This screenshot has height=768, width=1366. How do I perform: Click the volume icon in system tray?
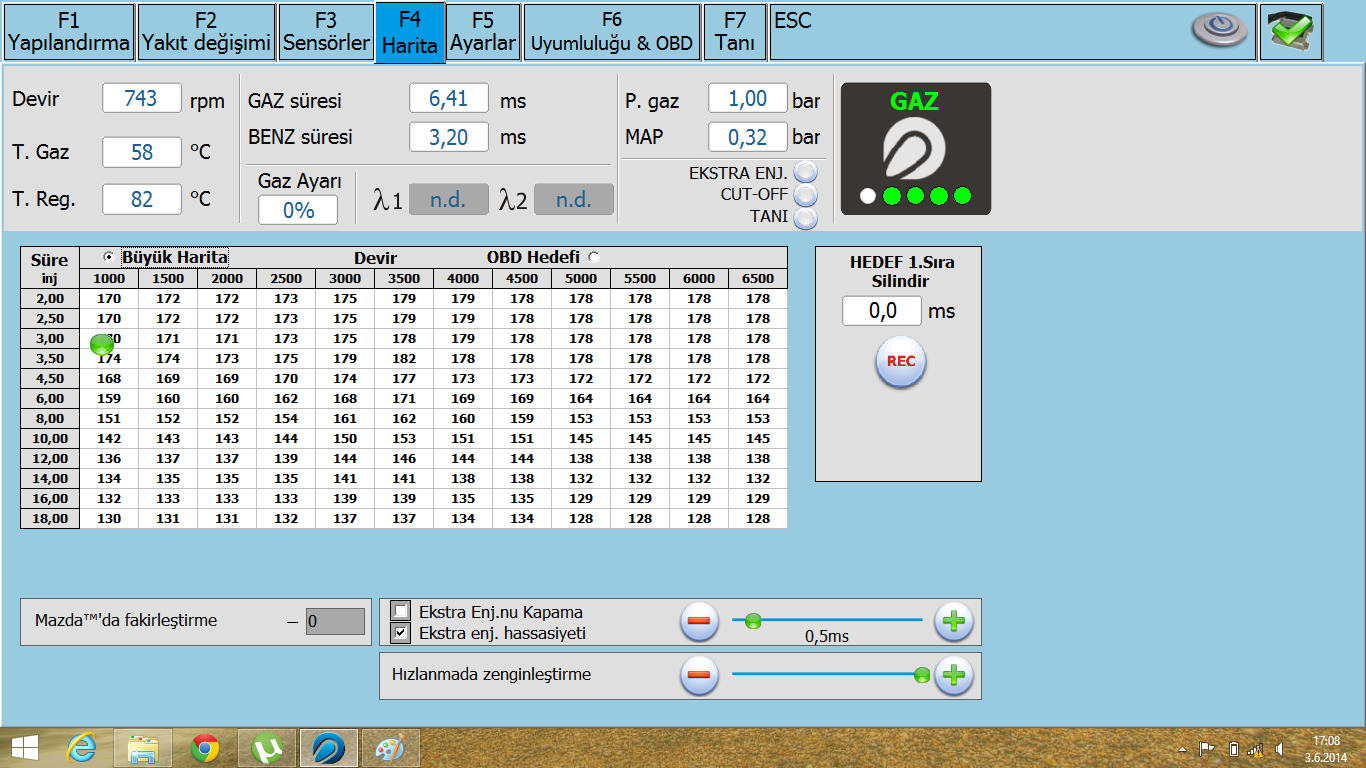pos(1279,749)
